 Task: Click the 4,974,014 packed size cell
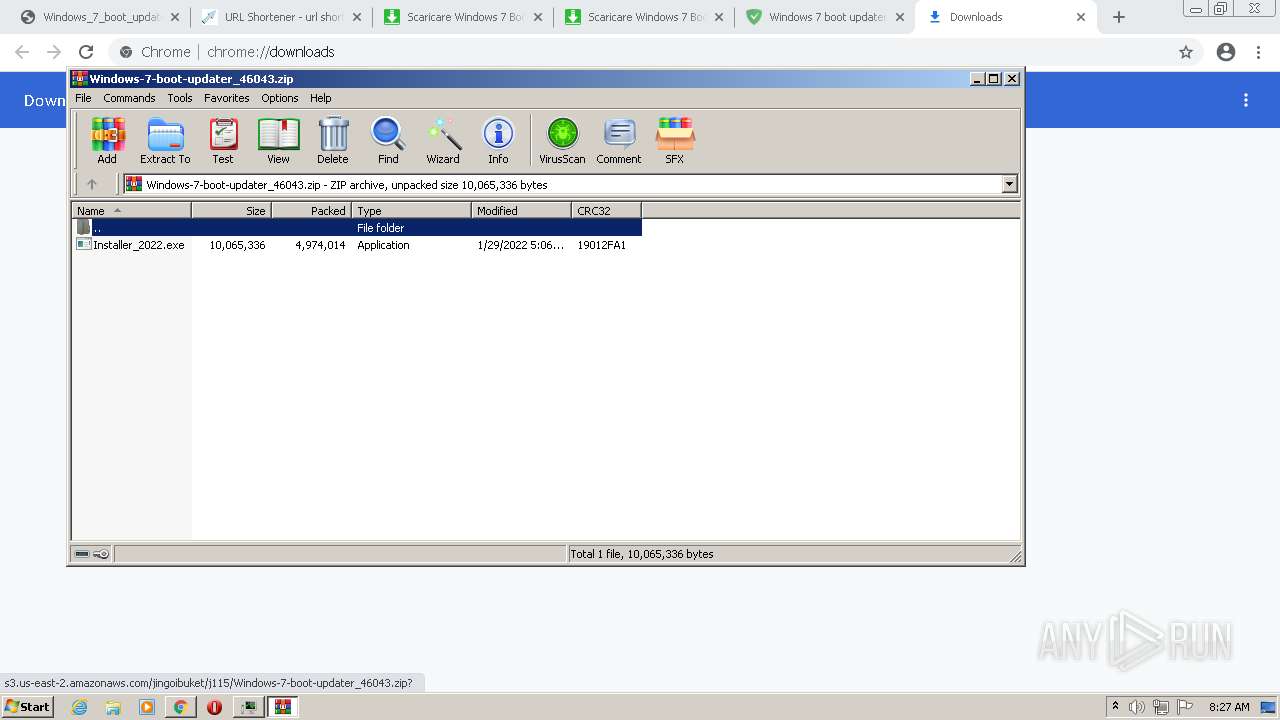[320, 245]
